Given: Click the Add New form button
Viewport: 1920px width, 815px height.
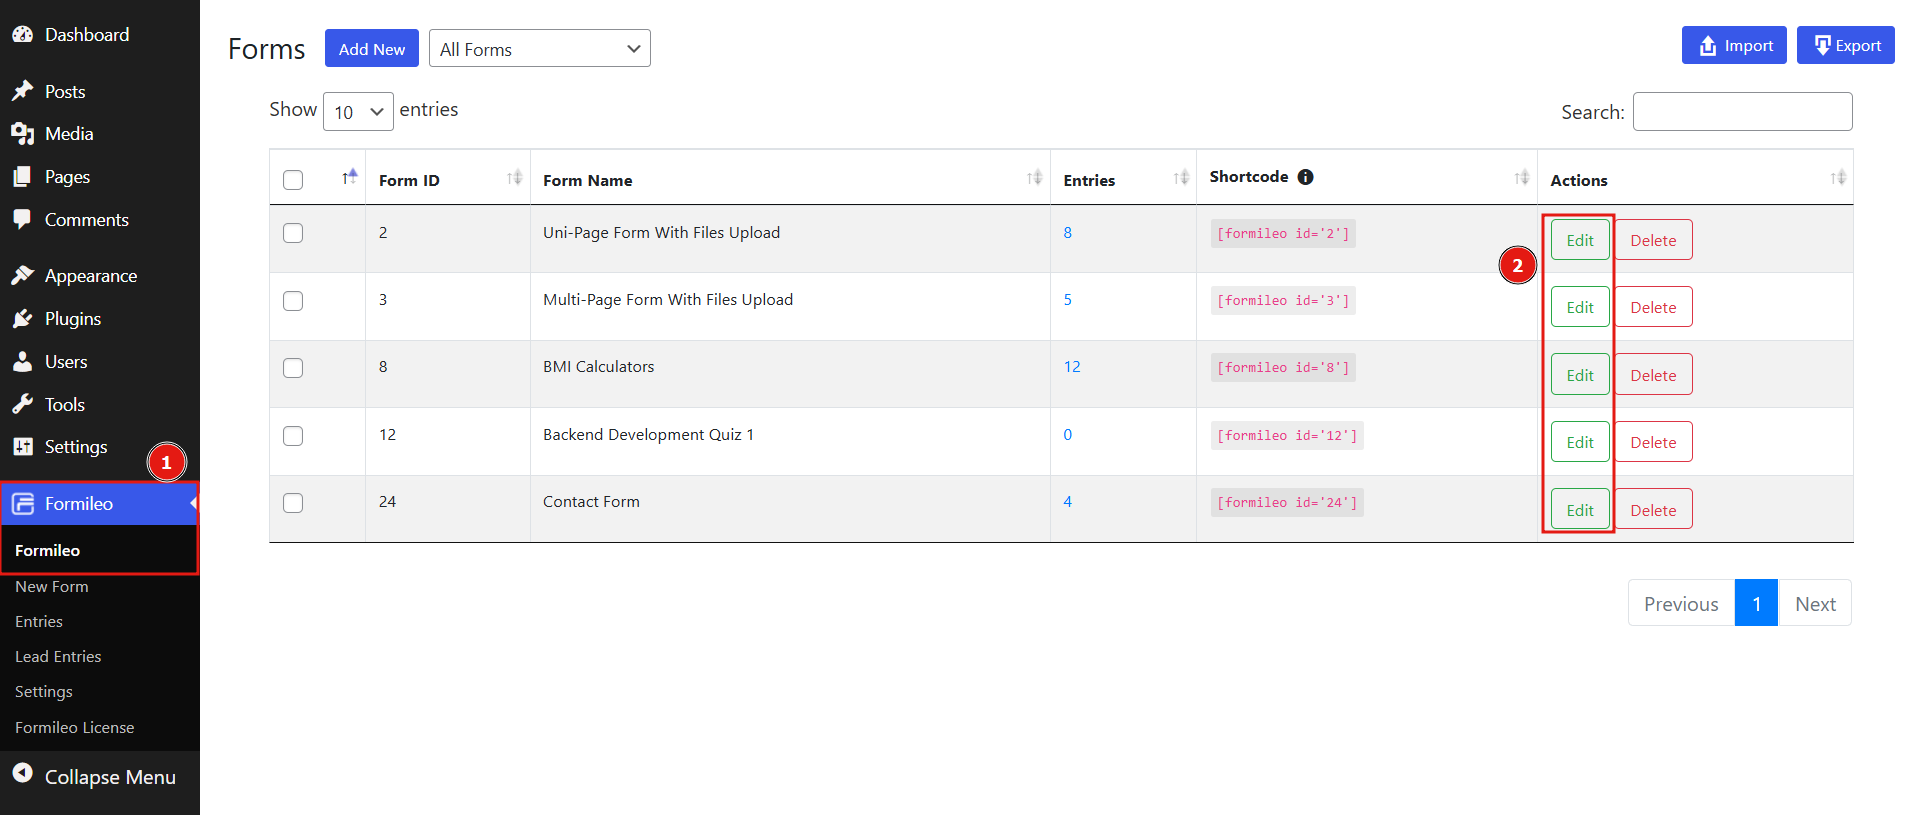Looking at the screenshot, I should (x=371, y=49).
